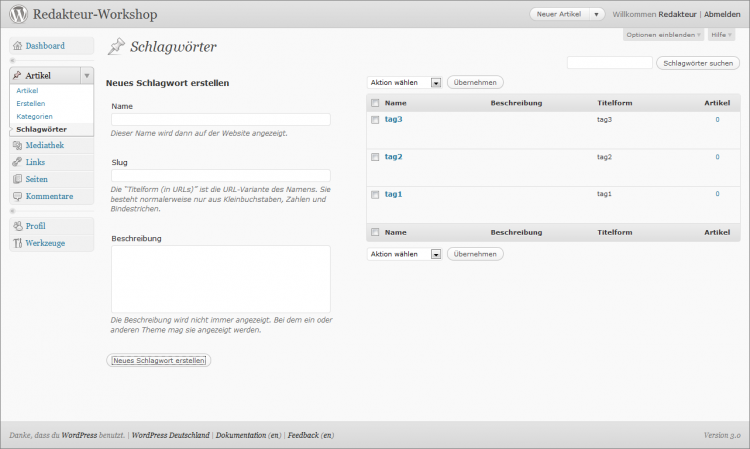Image resolution: width=750 pixels, height=449 pixels.
Task: Open the Hilfe tab
Action: click(720, 35)
